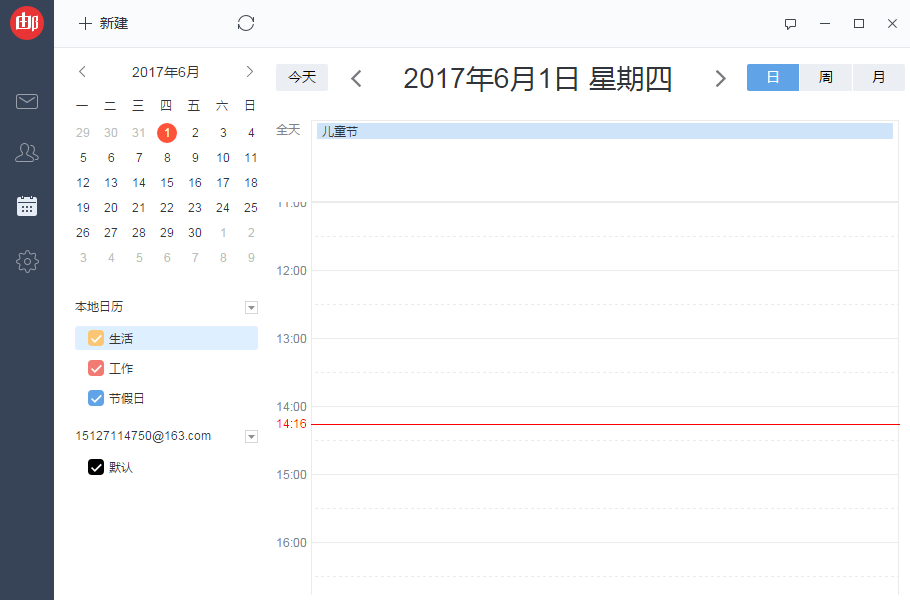
Task: Click the red mail logo at top left
Action: point(26,22)
